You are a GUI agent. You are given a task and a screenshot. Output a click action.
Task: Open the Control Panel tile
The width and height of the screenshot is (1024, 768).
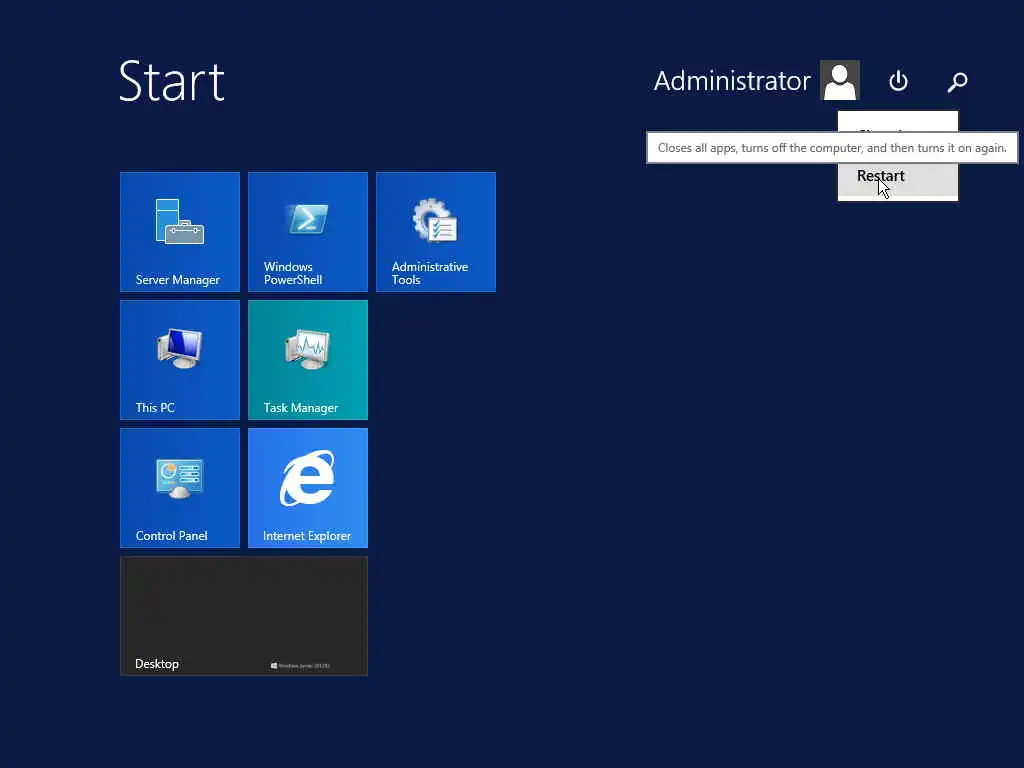180,488
